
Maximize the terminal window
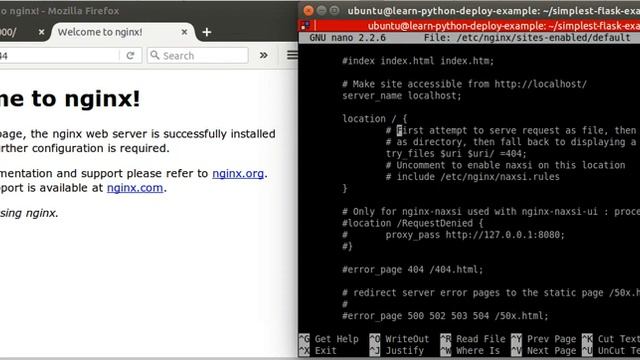point(334,10)
